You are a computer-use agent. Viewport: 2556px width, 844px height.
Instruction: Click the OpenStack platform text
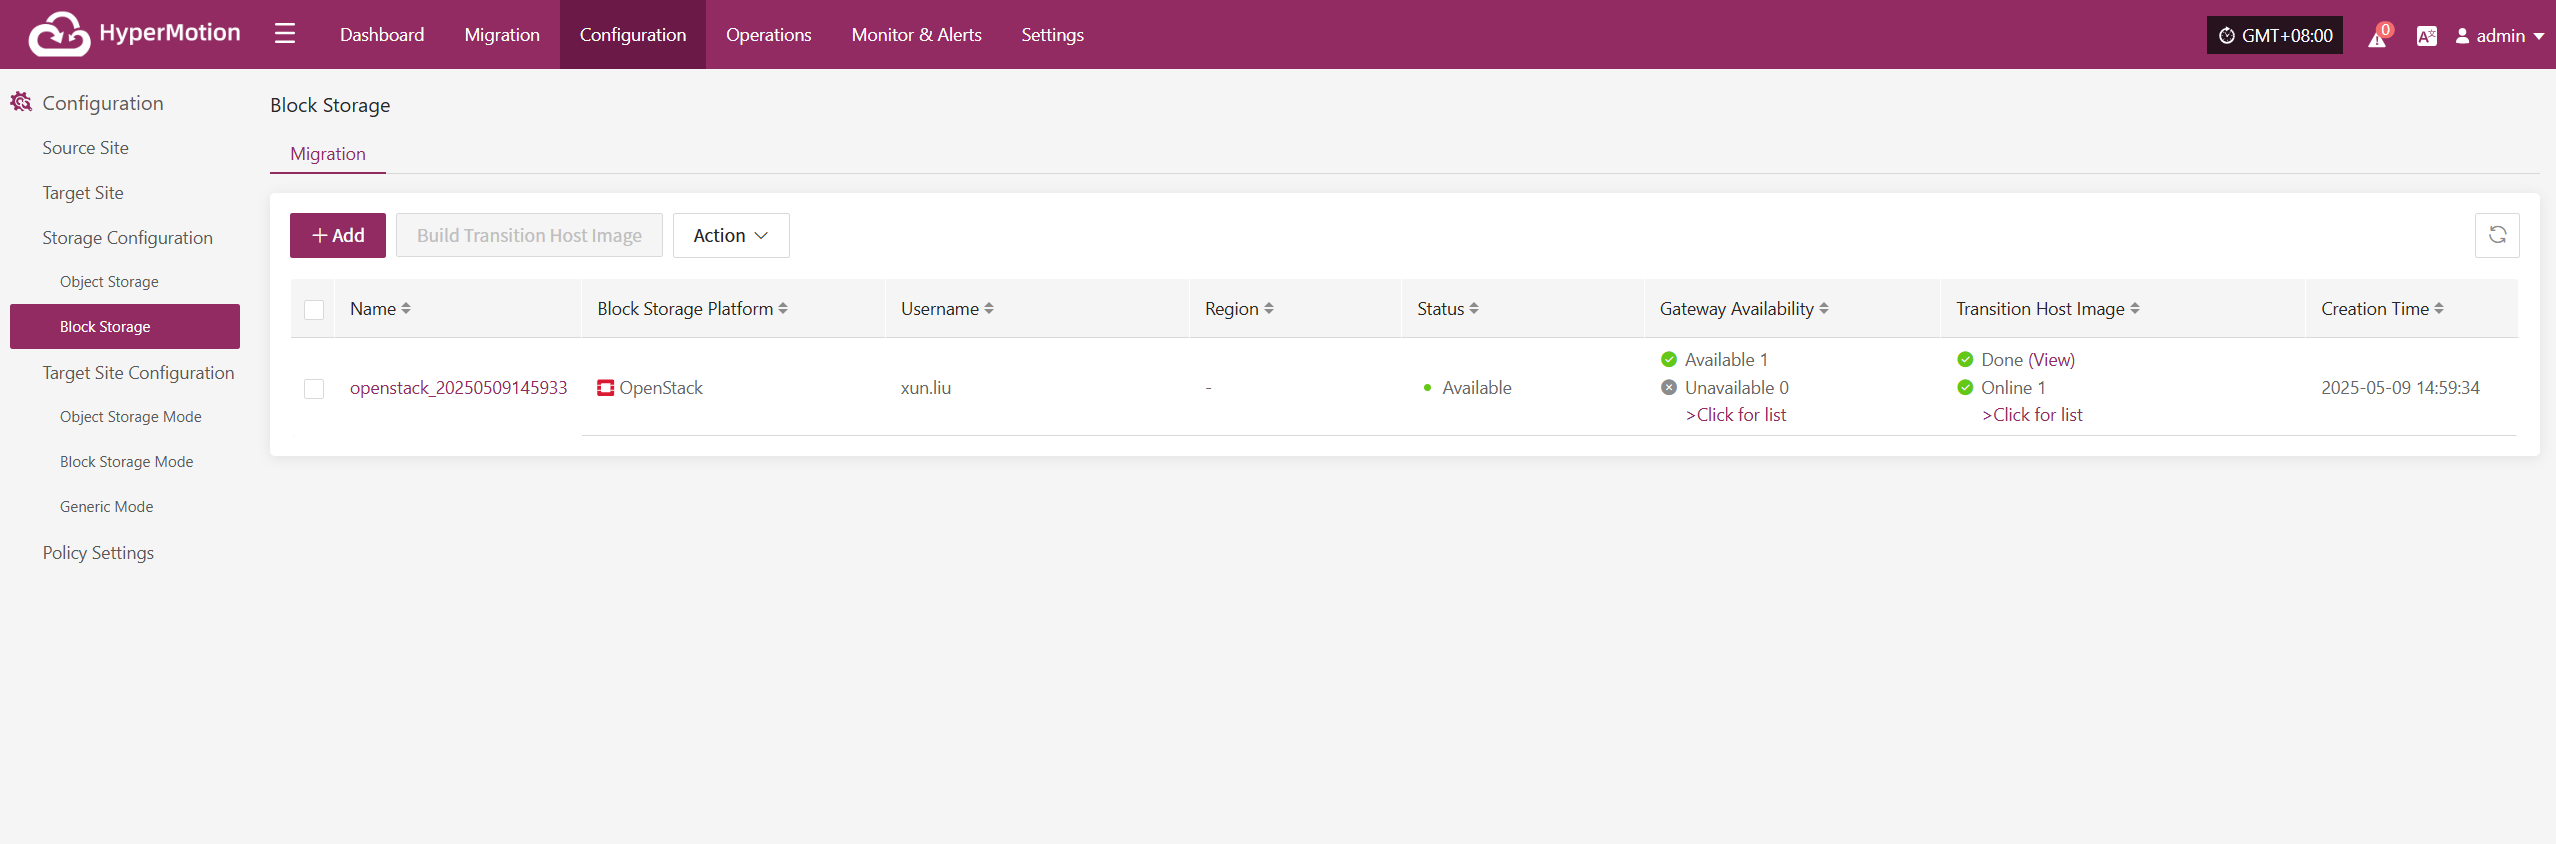661,388
